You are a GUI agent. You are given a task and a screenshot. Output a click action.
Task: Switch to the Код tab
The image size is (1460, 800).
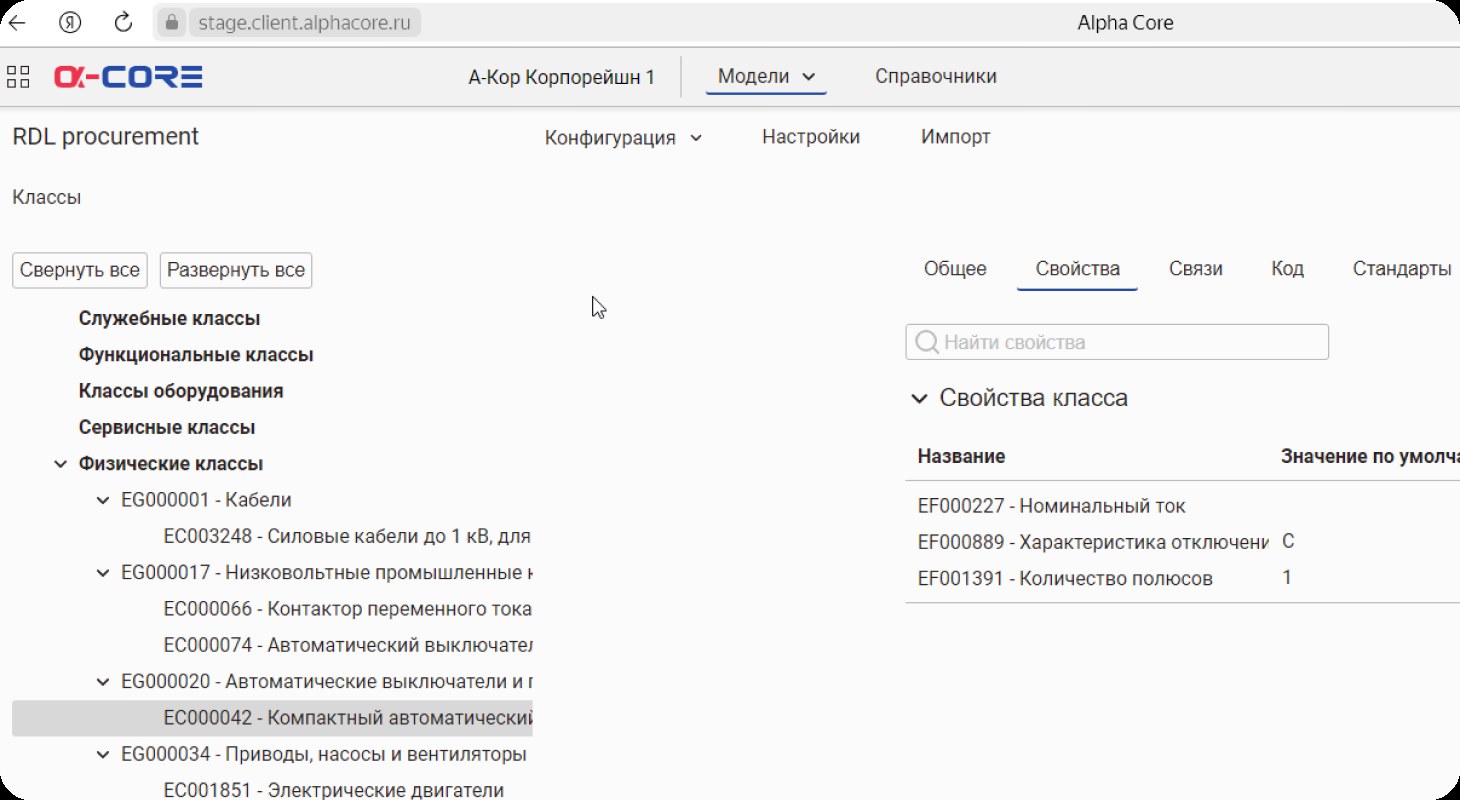coord(1287,269)
